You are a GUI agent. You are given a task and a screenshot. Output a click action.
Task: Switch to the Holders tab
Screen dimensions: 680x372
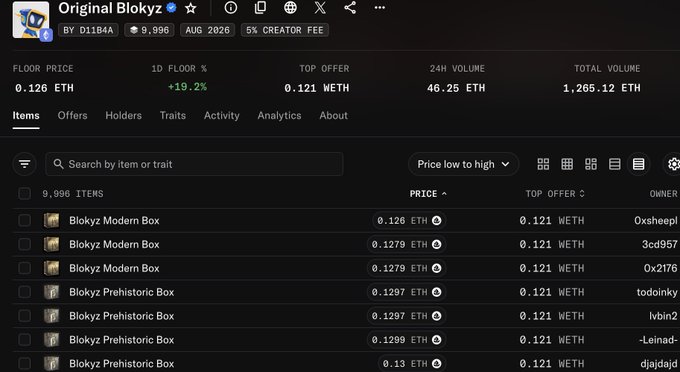coord(124,115)
